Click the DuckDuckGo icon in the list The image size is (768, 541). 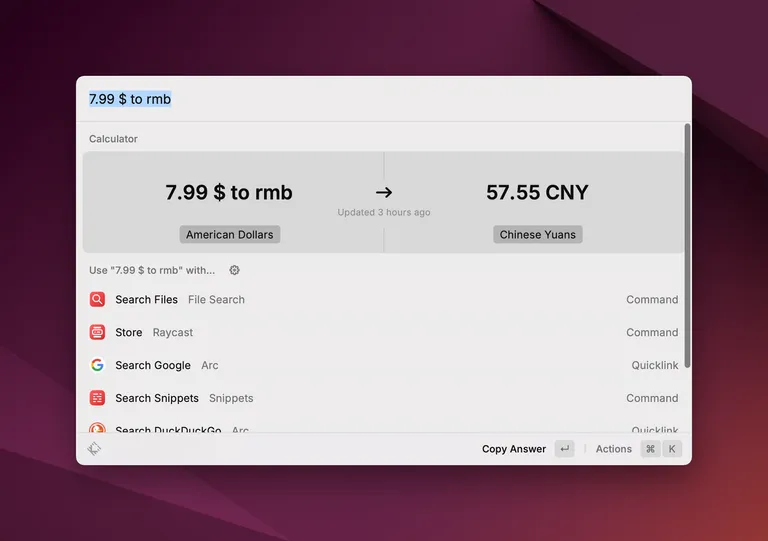click(x=97, y=429)
